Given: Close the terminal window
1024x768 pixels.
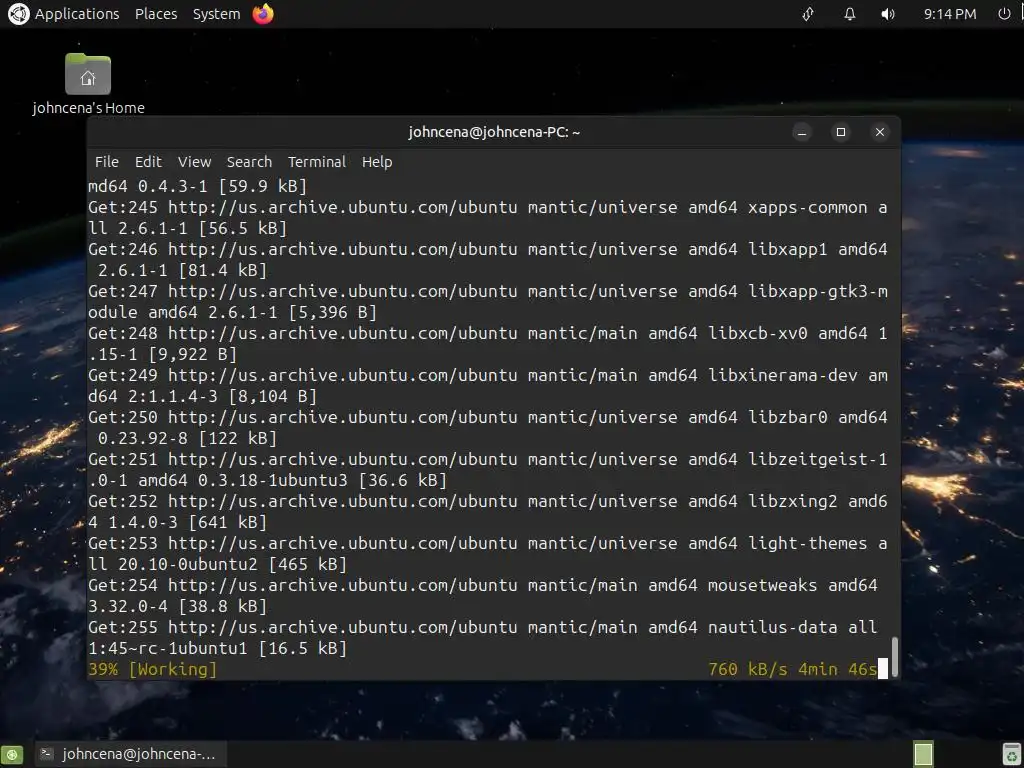Looking at the screenshot, I should [x=880, y=133].
